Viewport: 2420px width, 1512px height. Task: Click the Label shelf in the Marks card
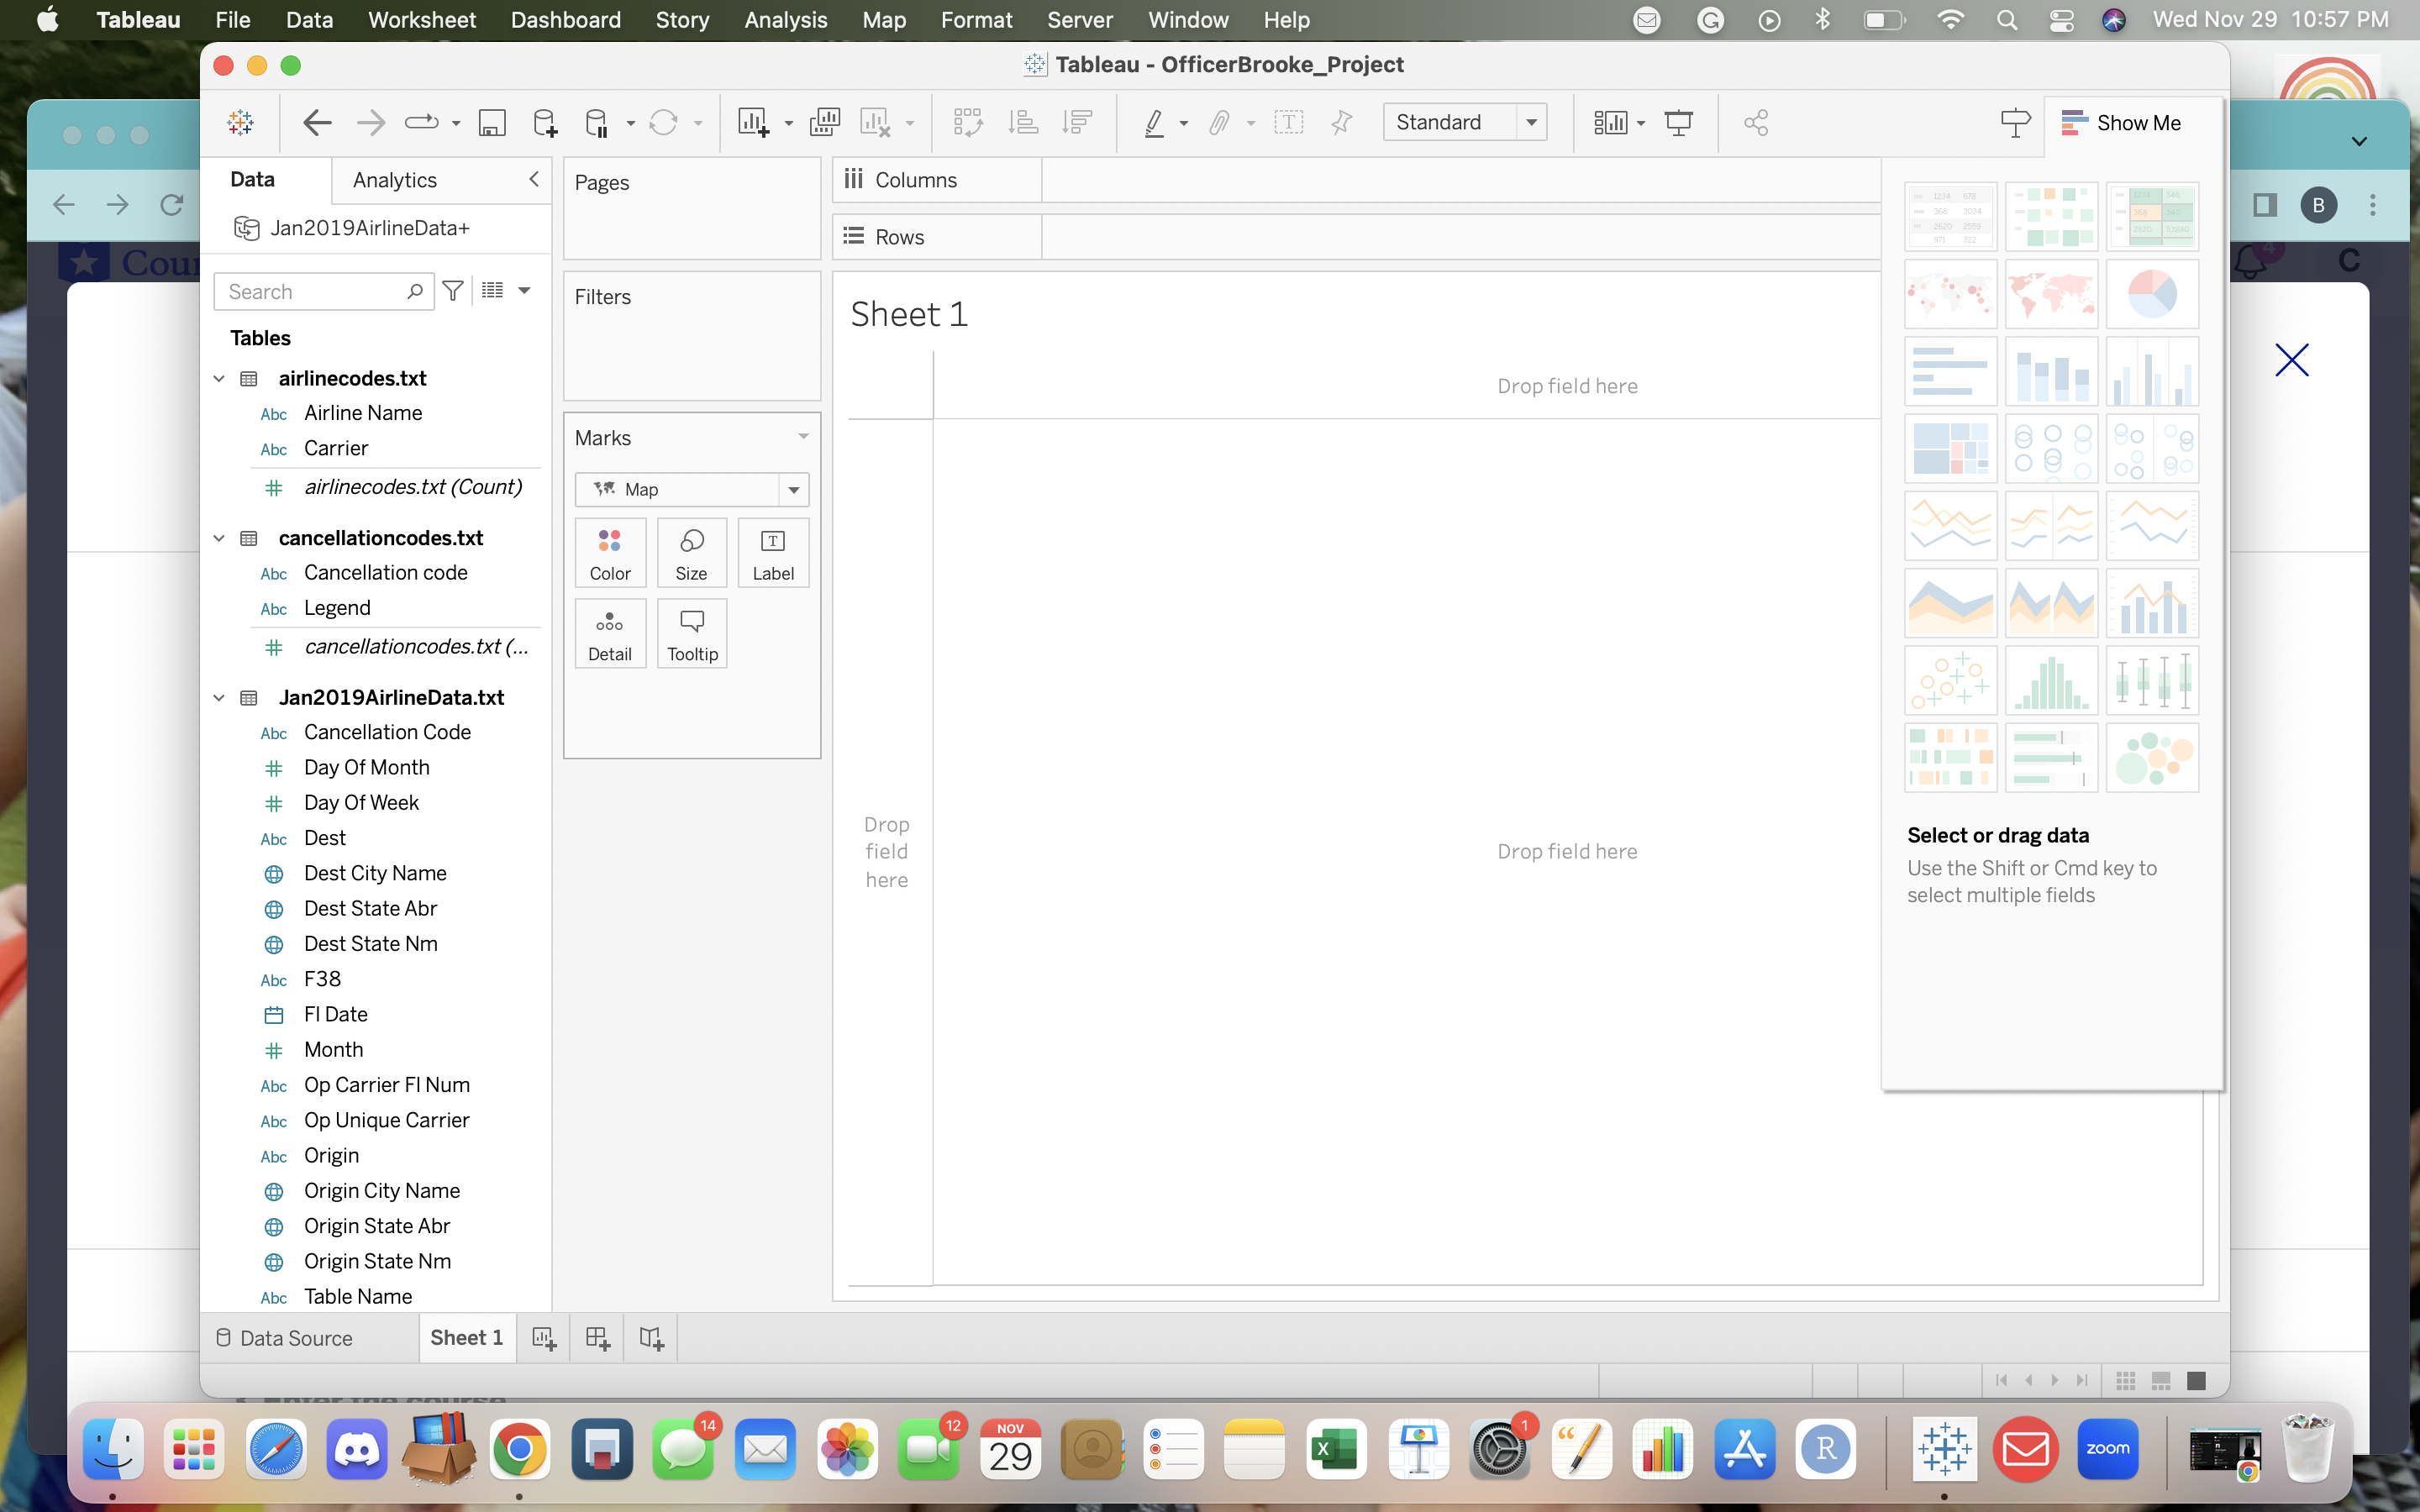772,552
